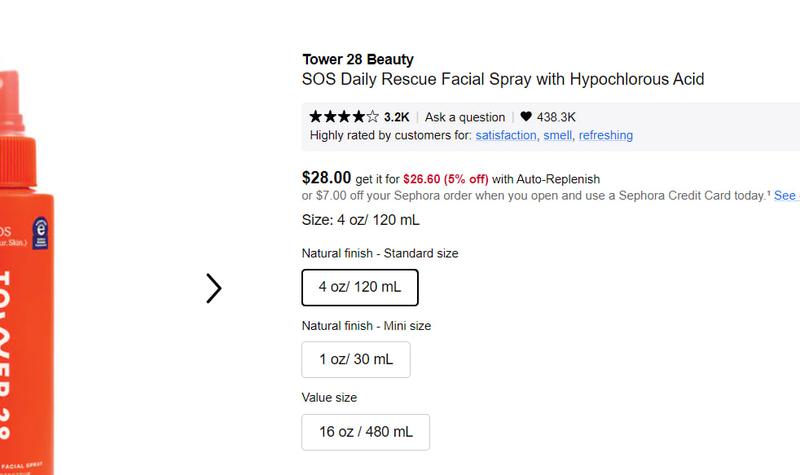Screen dimensions: 800x475
Task: Click the Value size heading
Action: [329, 398]
